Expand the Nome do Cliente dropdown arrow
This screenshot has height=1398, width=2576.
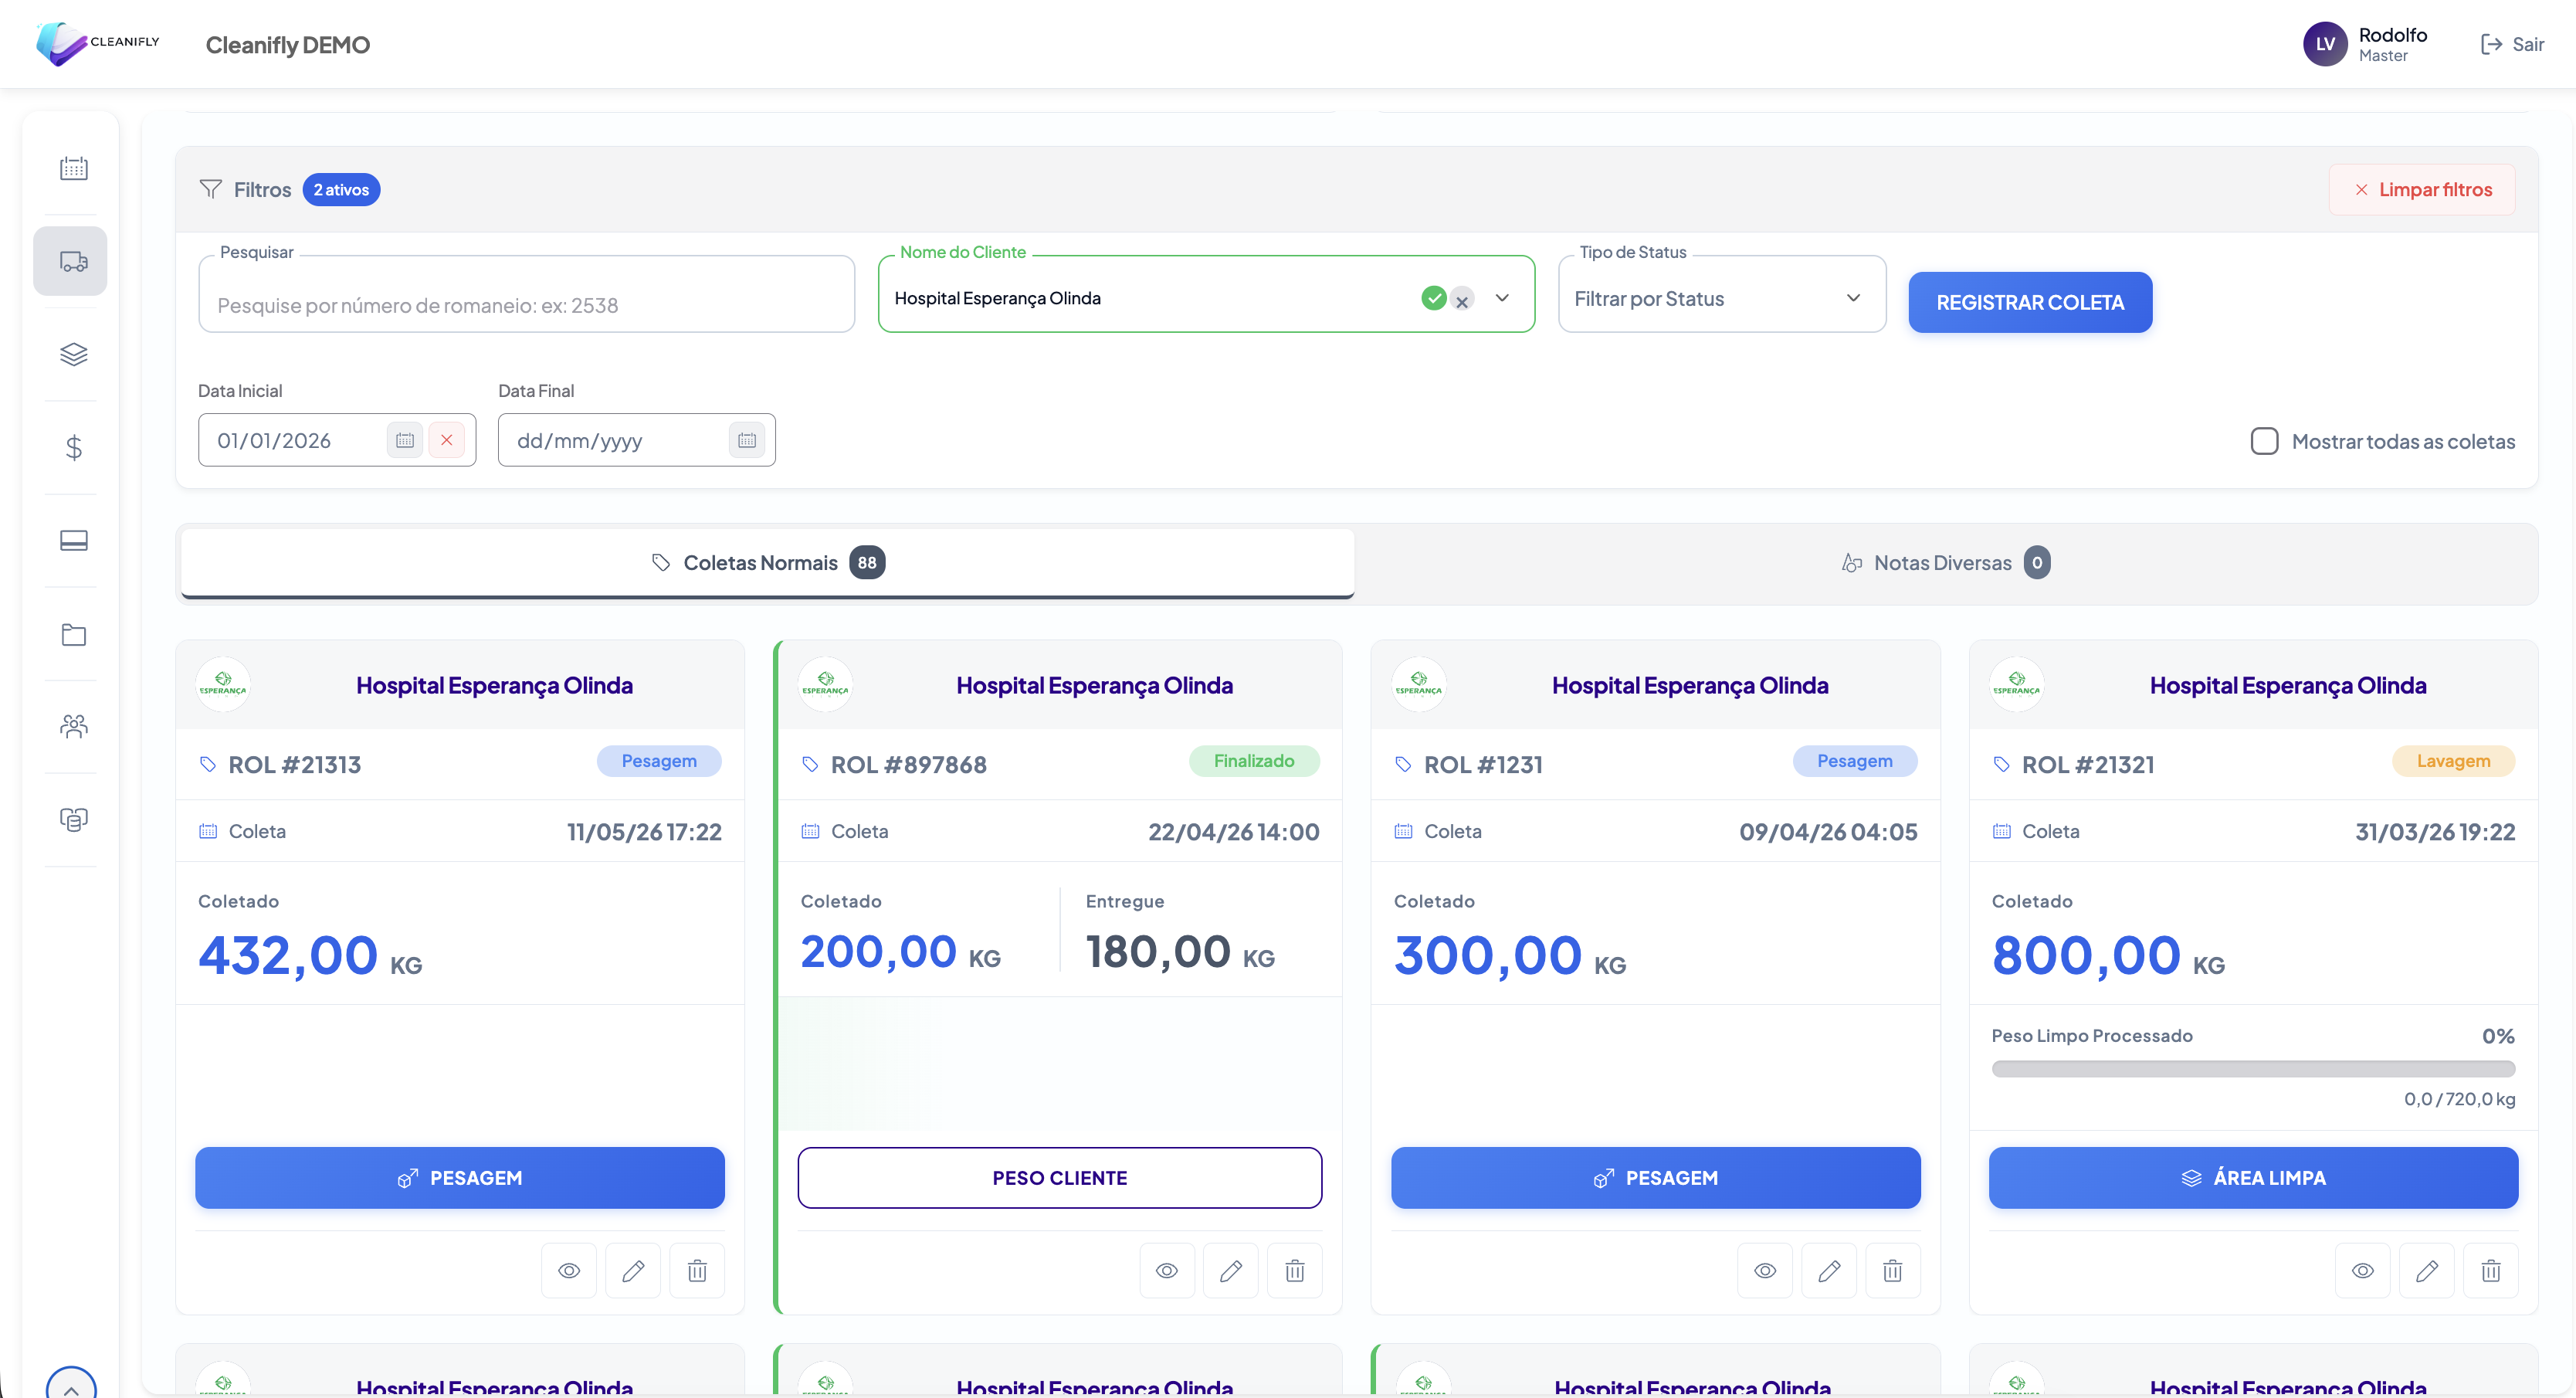tap(1501, 298)
